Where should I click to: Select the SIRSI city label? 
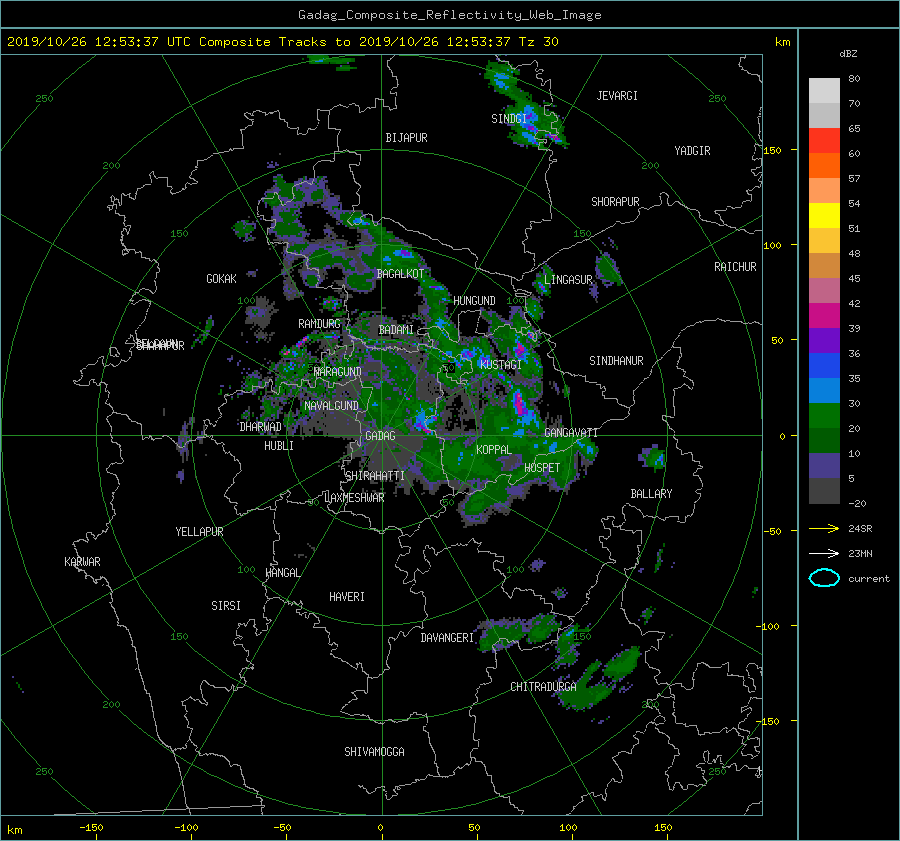226,606
